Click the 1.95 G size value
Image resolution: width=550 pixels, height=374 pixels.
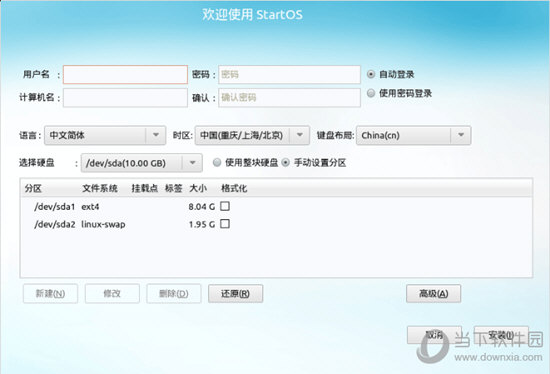pyautogui.click(x=202, y=224)
